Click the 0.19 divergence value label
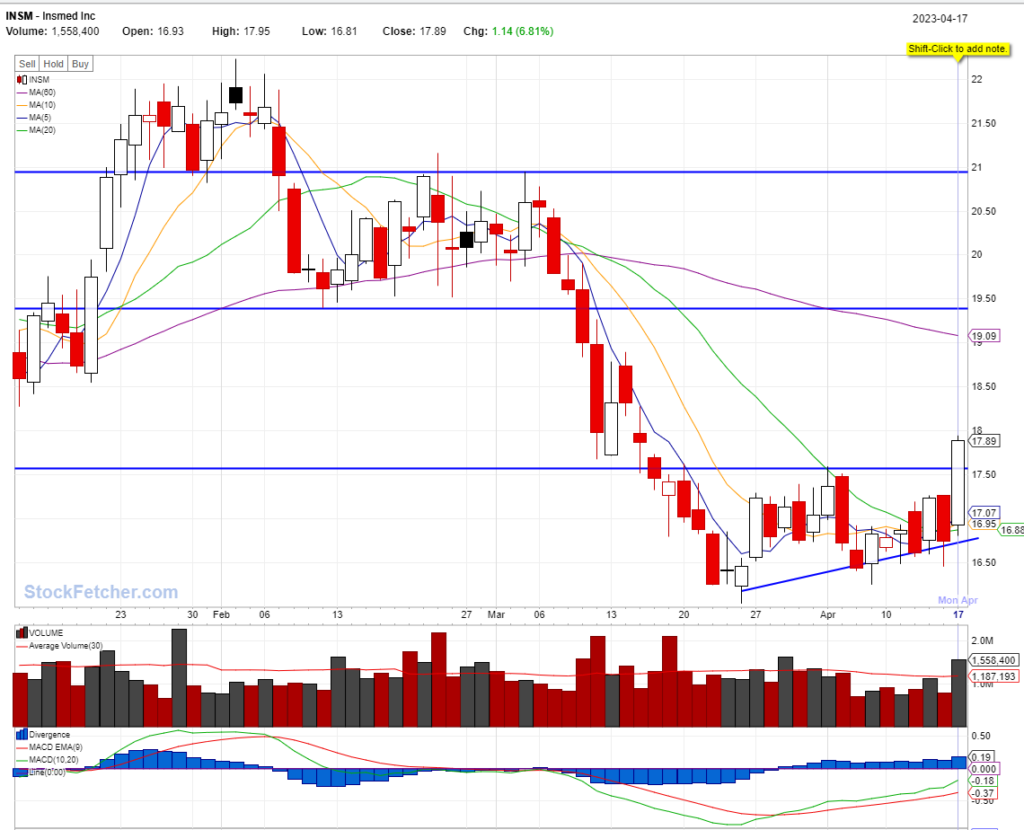This screenshot has width=1024, height=830. click(982, 758)
